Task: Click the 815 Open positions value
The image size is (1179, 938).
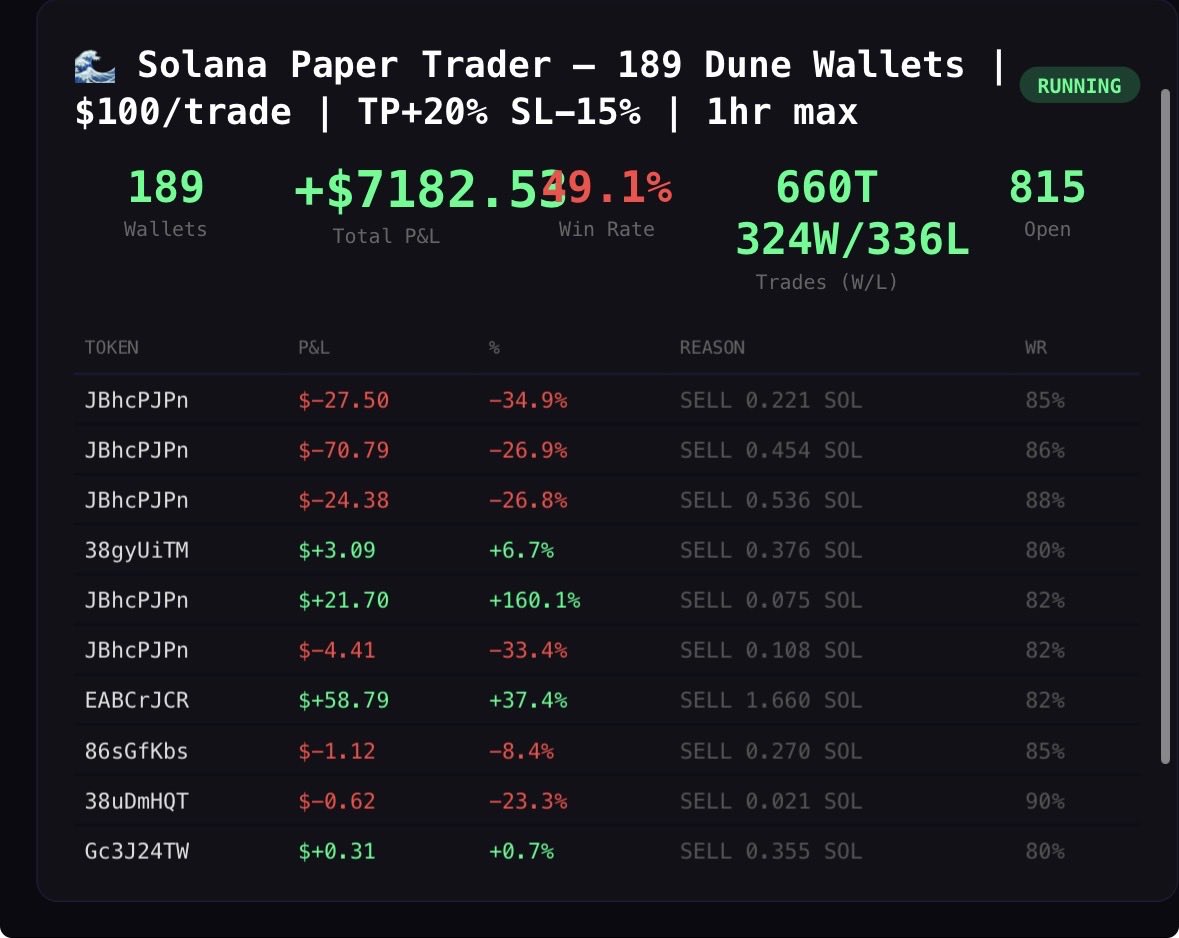Action: [1047, 187]
